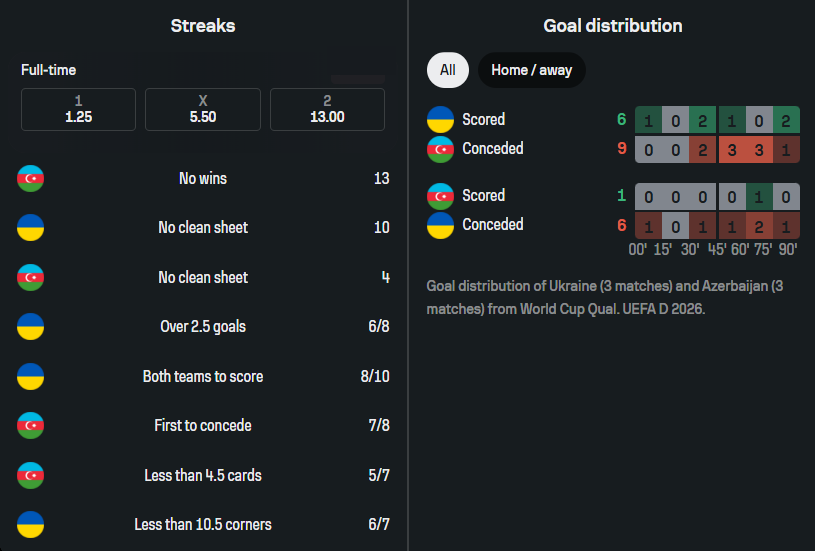The image size is (815, 551).
Task: Click Ukraine total goals scored number 6
Action: pos(621,120)
